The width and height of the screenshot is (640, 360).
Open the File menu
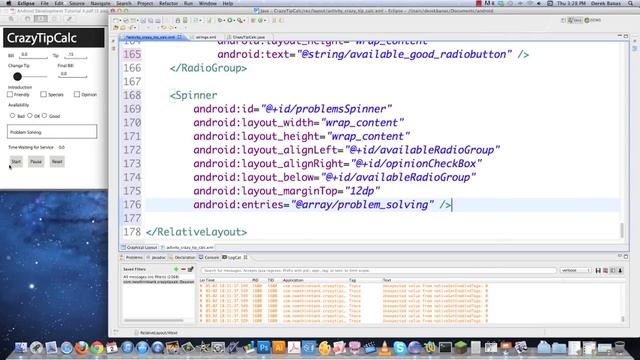44,3
